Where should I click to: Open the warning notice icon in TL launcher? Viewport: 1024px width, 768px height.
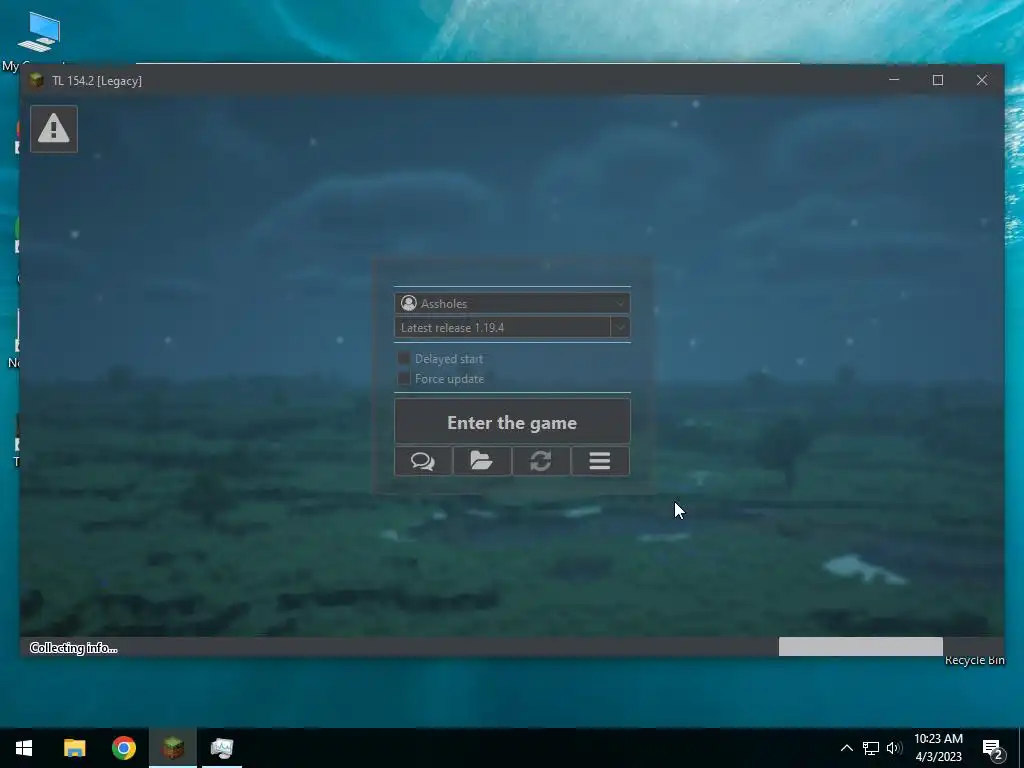[x=54, y=129]
